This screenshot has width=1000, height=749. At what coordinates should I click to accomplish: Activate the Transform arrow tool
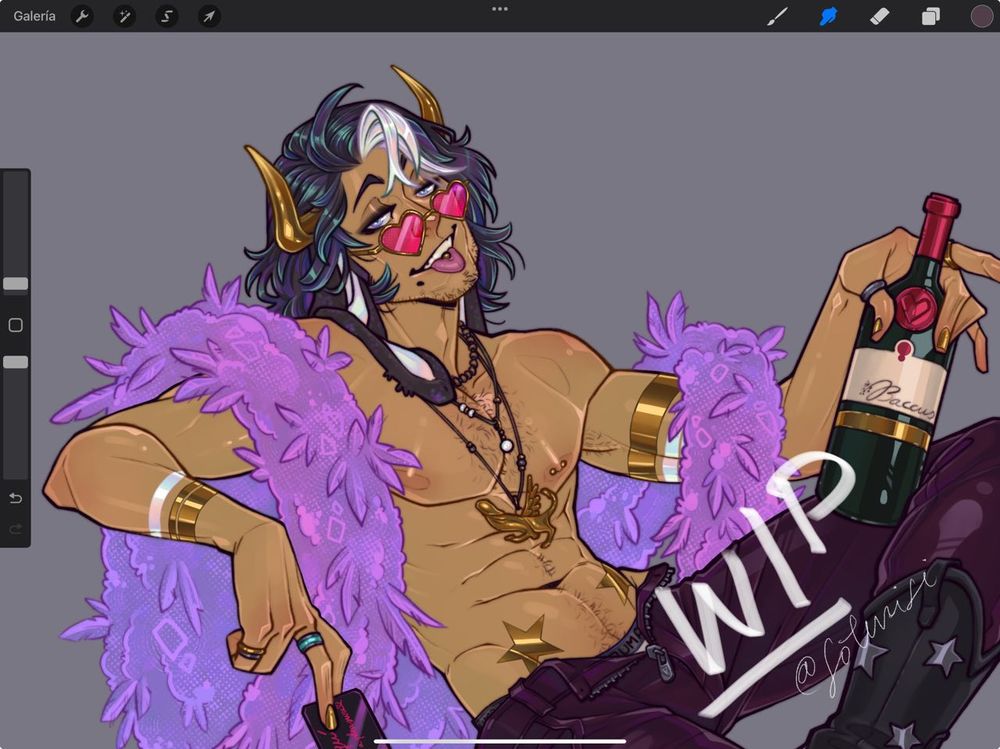(x=209, y=16)
